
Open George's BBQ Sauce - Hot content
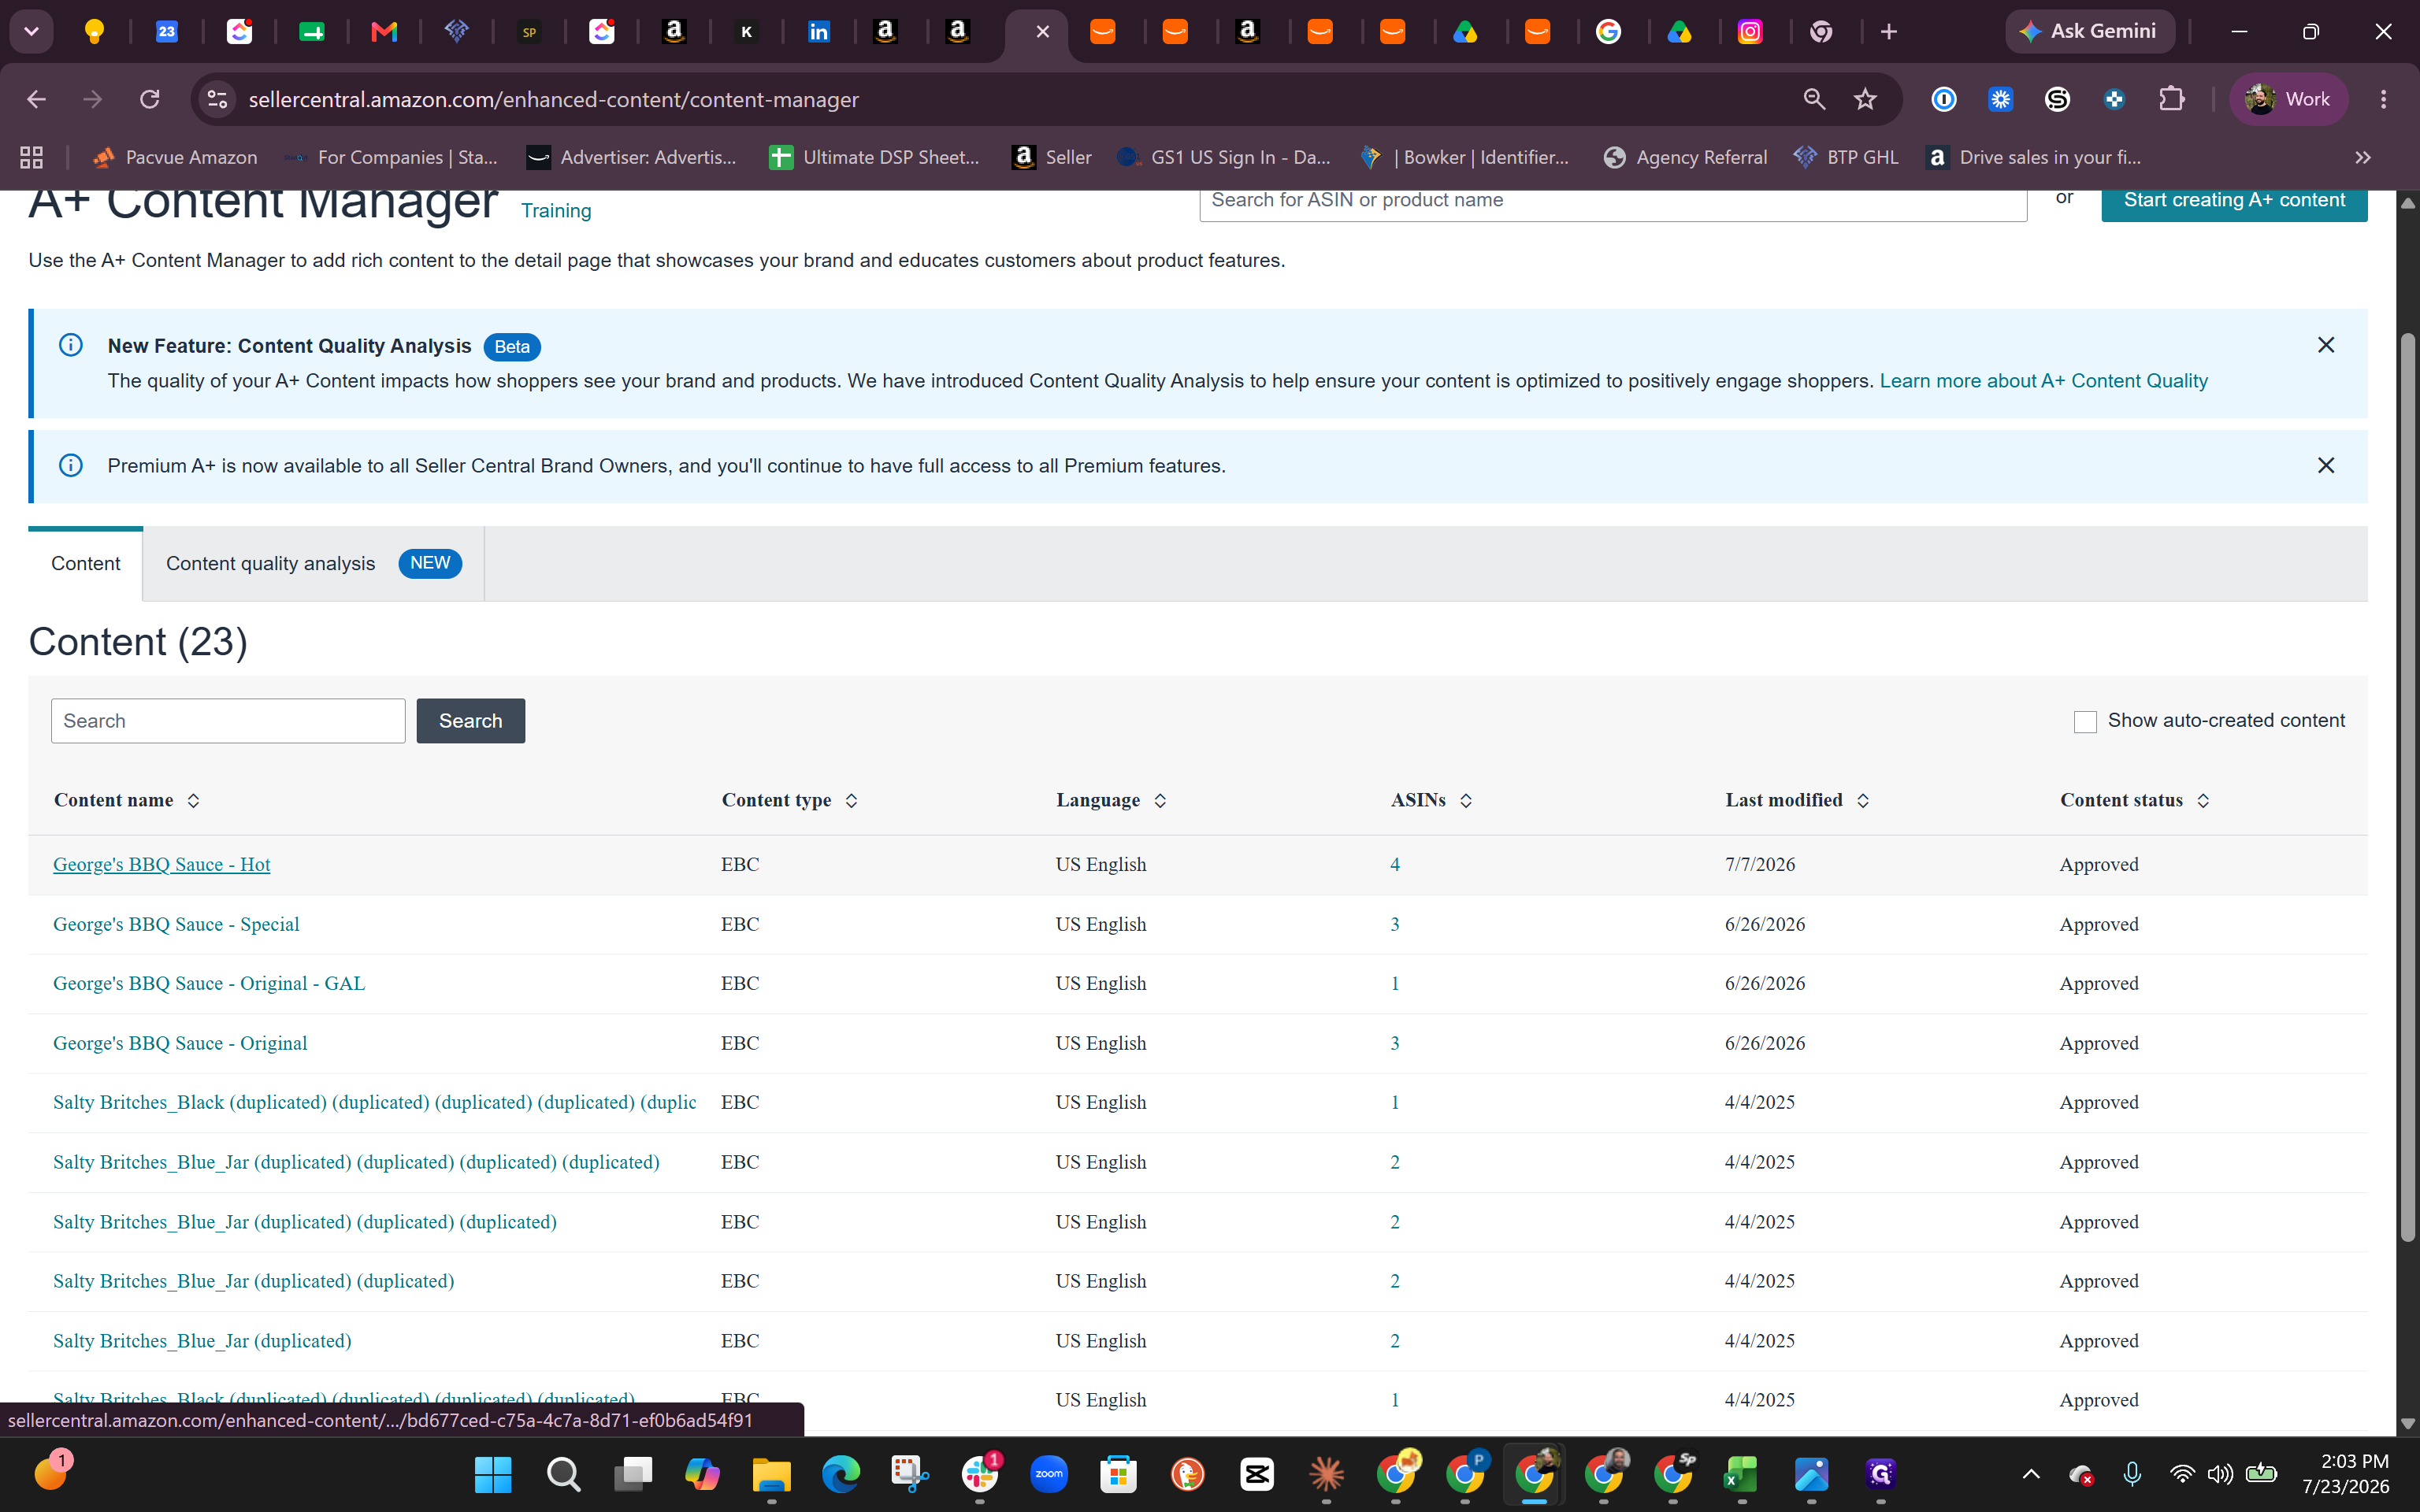(162, 865)
